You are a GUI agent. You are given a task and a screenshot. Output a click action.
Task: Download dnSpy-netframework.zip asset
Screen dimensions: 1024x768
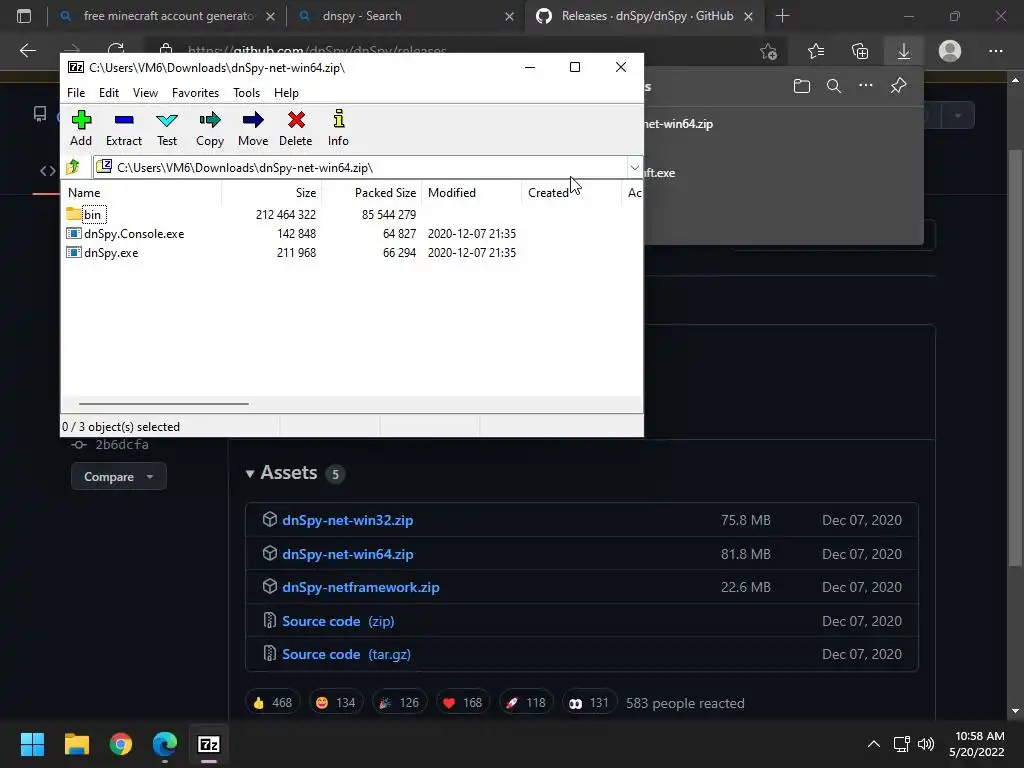coord(360,587)
